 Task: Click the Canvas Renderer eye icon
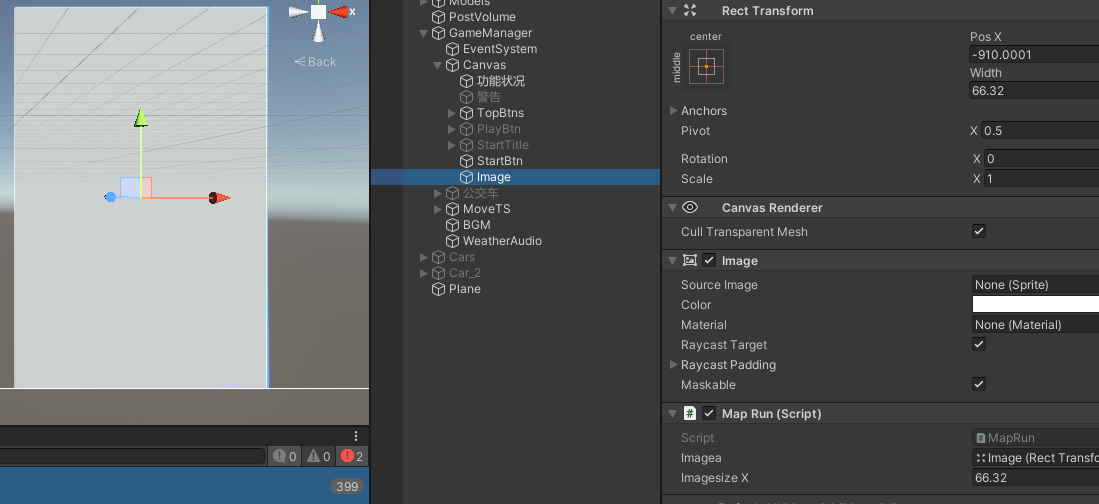(x=690, y=207)
